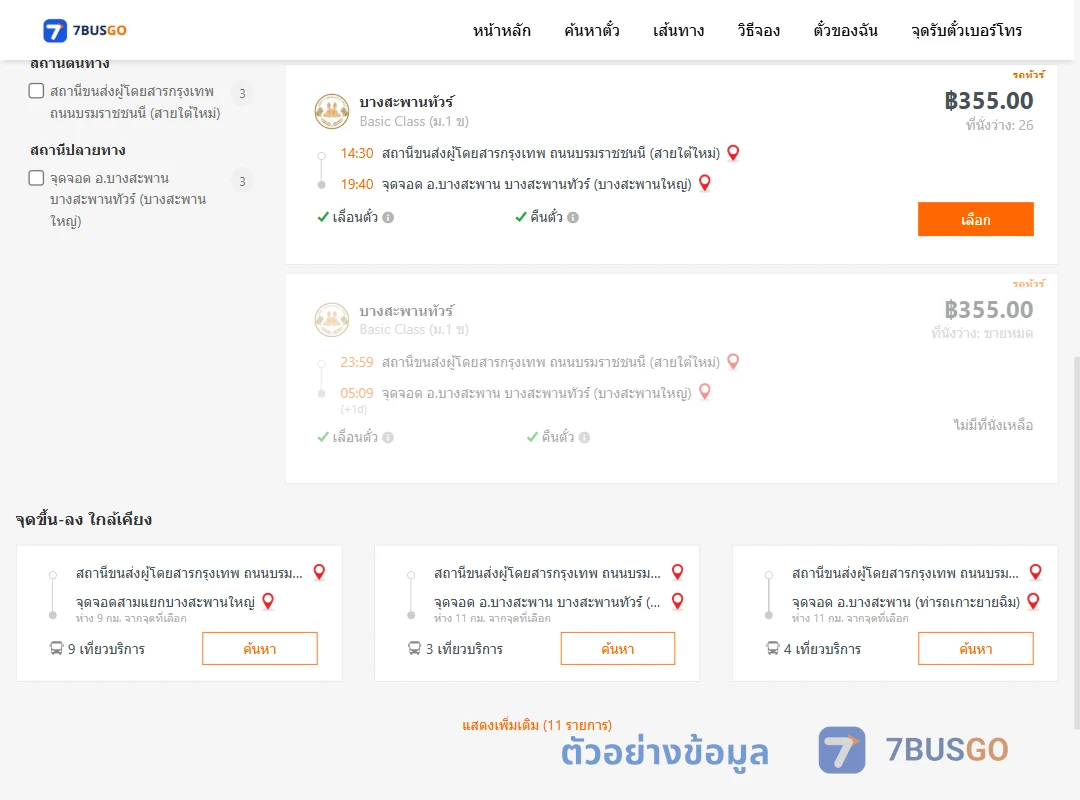Click บางสะพานทัวร์ operator logo on the 14:30 trip
This screenshot has height=800, width=1080.
point(332,112)
